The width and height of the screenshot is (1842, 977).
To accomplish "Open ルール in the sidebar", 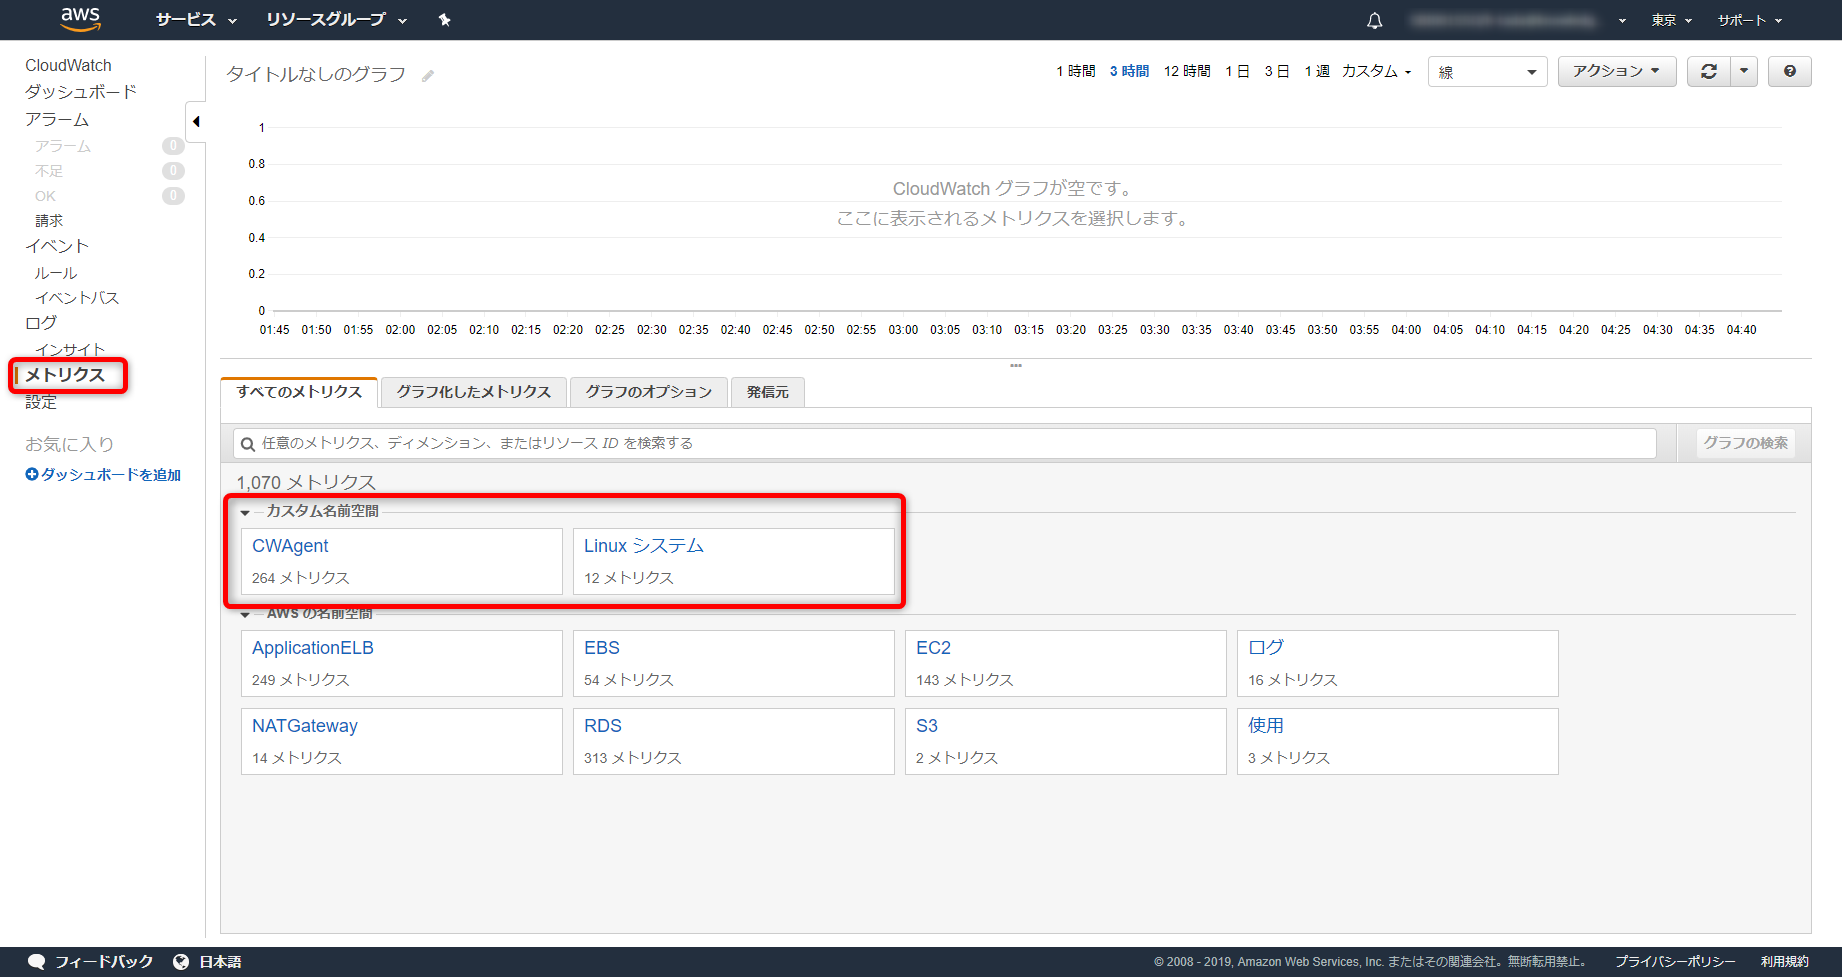I will [56, 273].
